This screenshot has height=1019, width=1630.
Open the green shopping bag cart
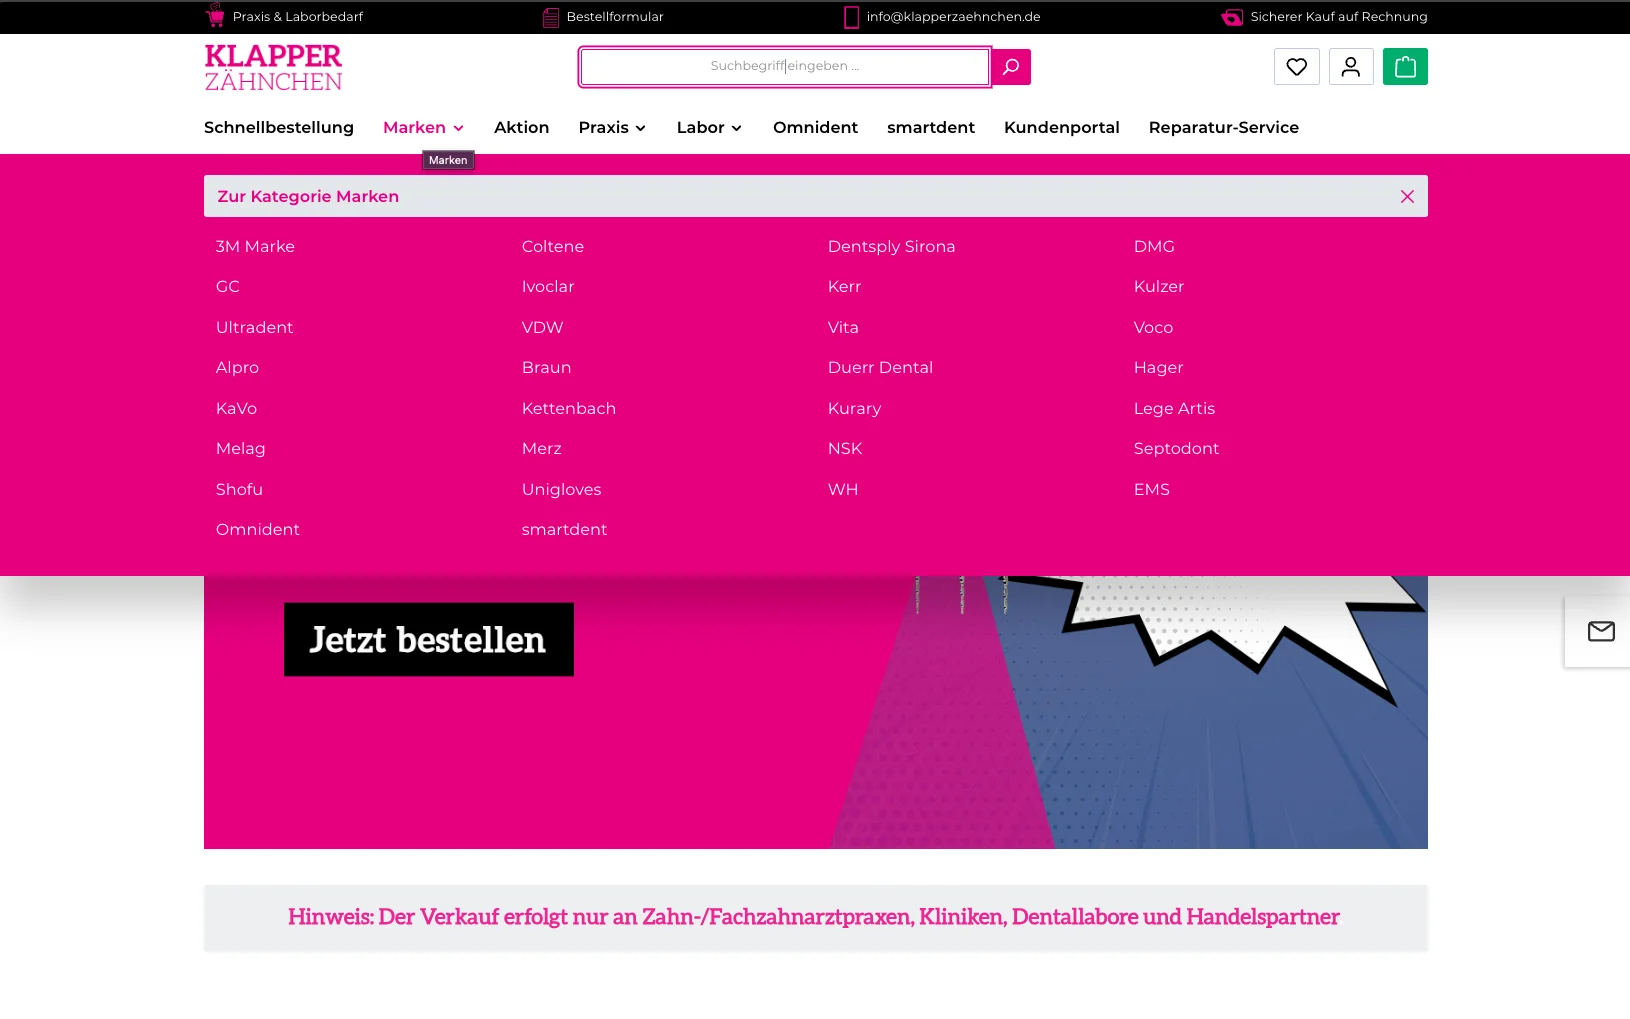point(1405,67)
